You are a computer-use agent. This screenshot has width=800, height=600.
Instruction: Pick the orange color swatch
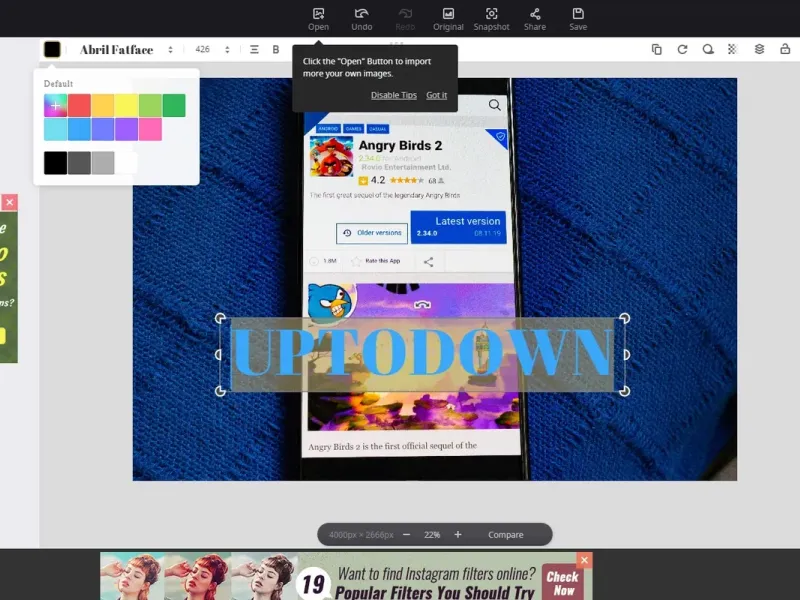point(103,106)
